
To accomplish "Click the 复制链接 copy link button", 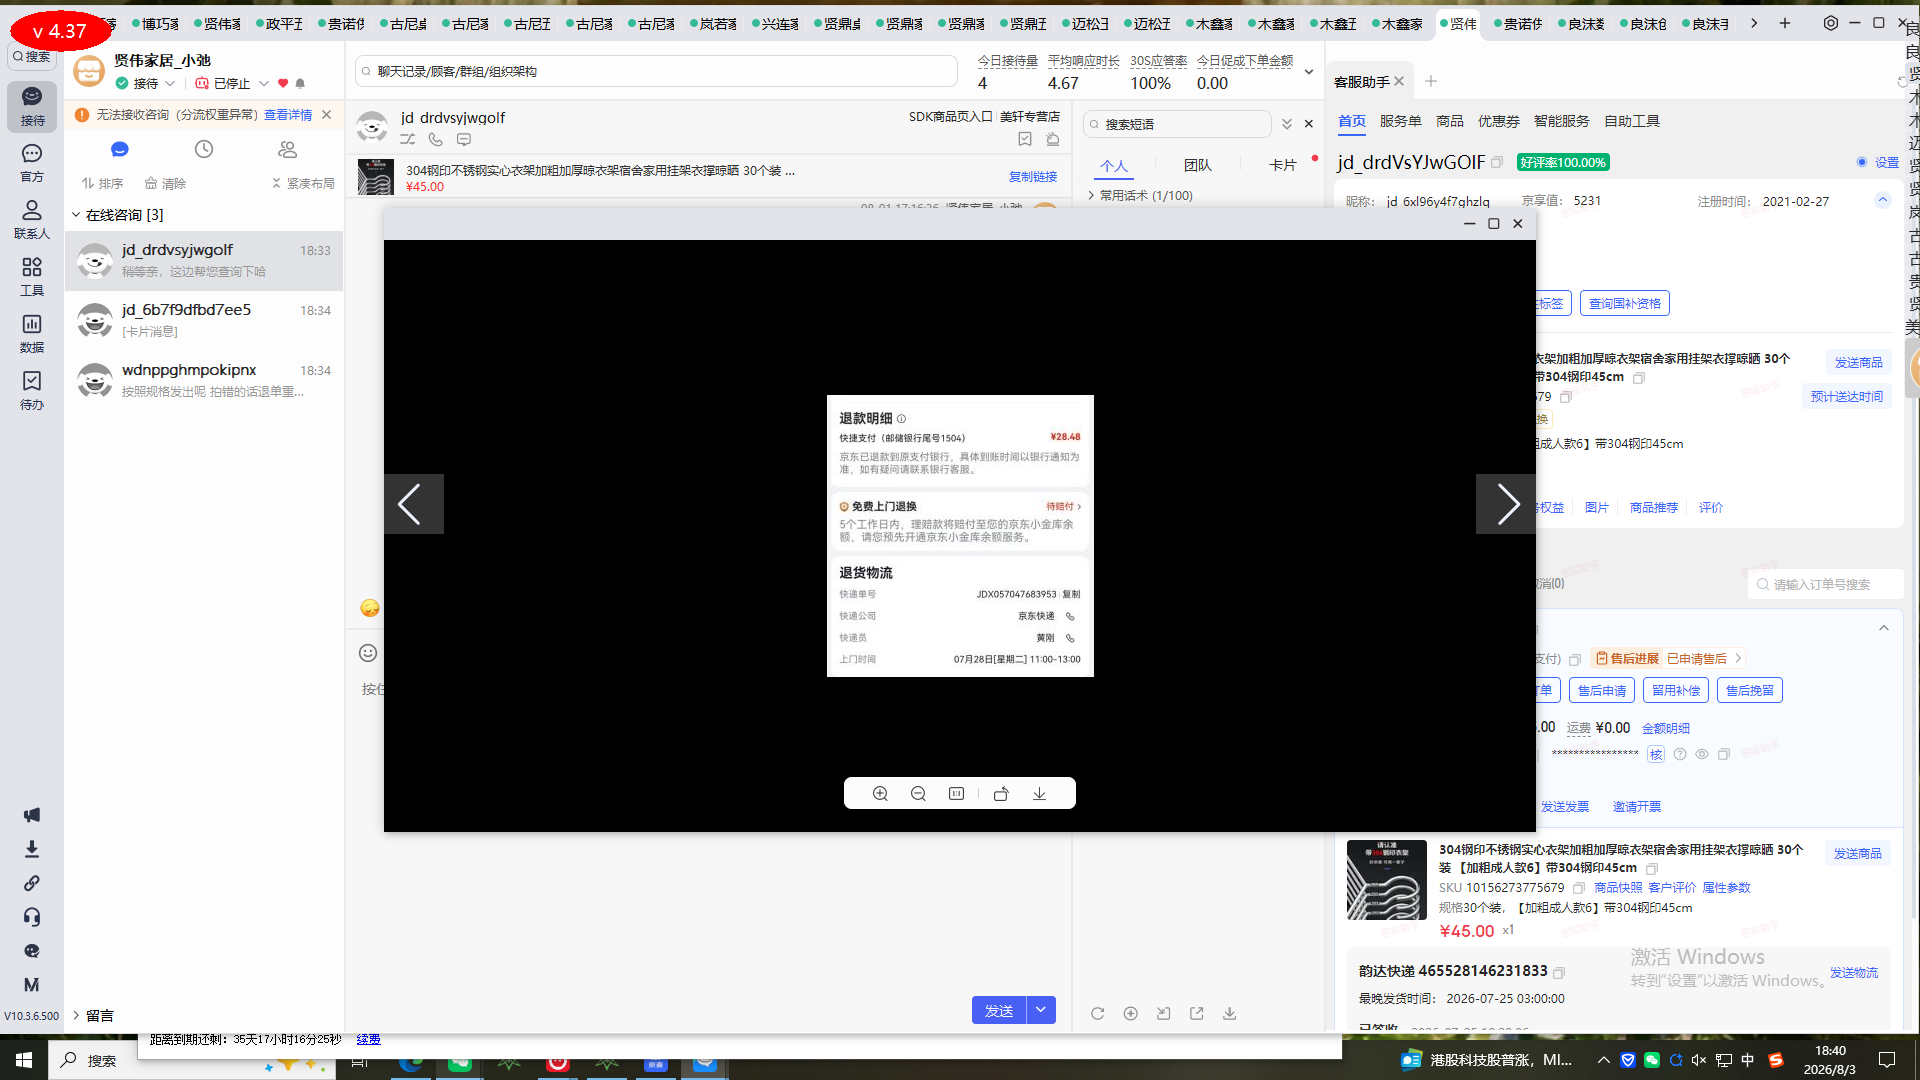I will pos(1033,176).
